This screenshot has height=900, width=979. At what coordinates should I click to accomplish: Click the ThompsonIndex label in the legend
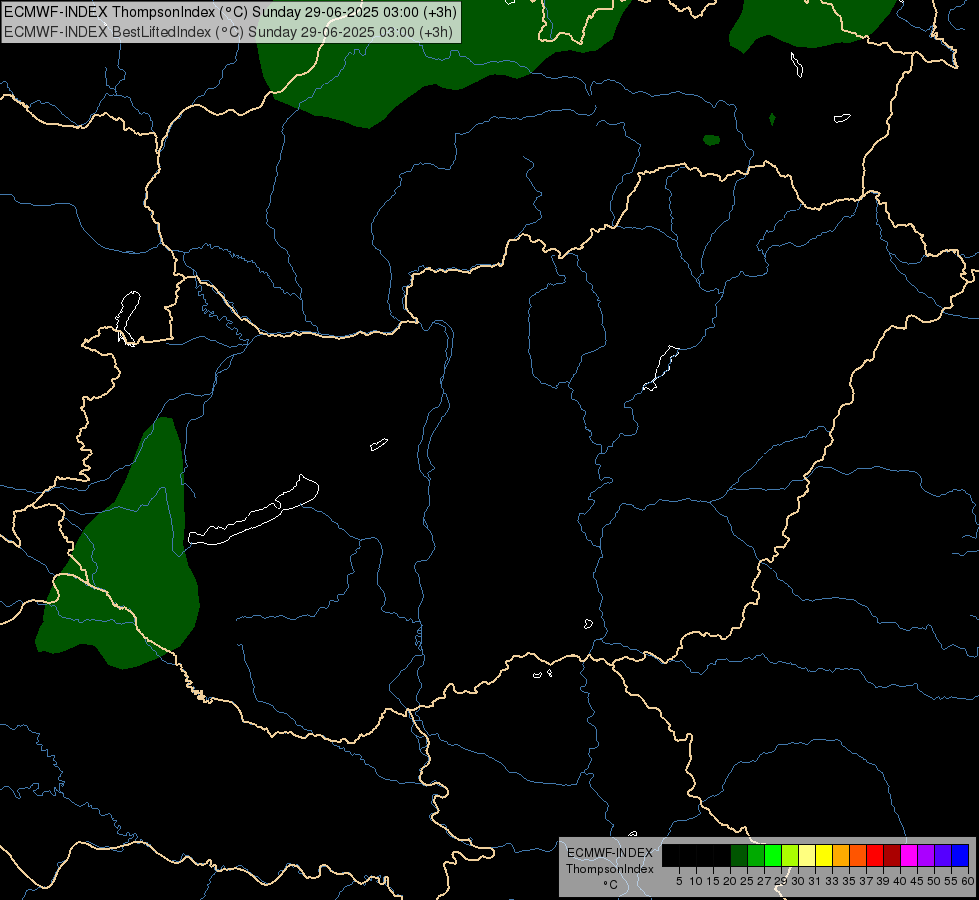tap(610, 869)
